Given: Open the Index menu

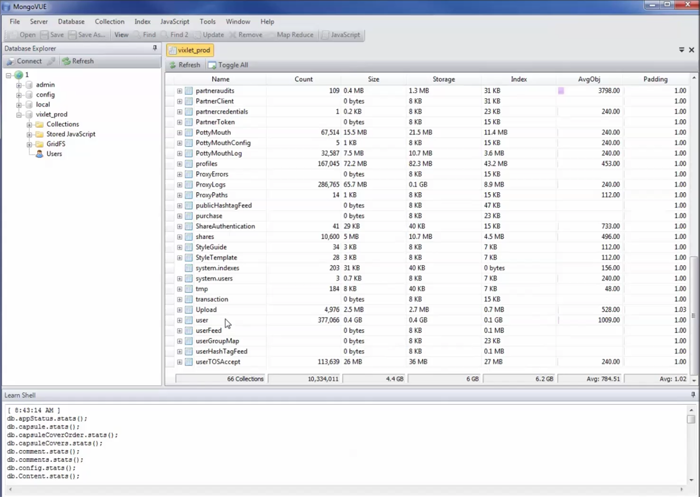Looking at the screenshot, I should 142,21.
